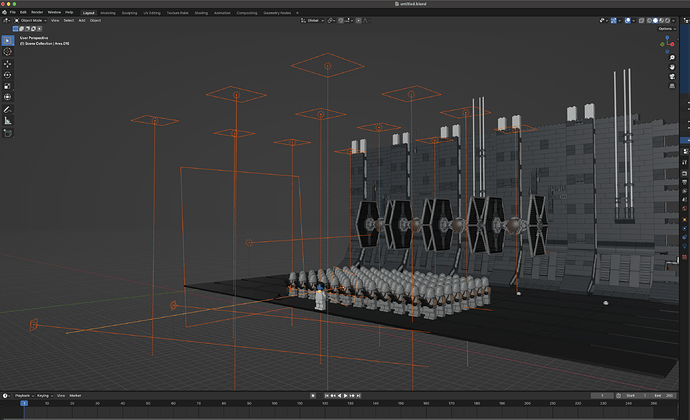Open the Global transform orientation dropdown
The image size is (690, 420).
(312, 20)
